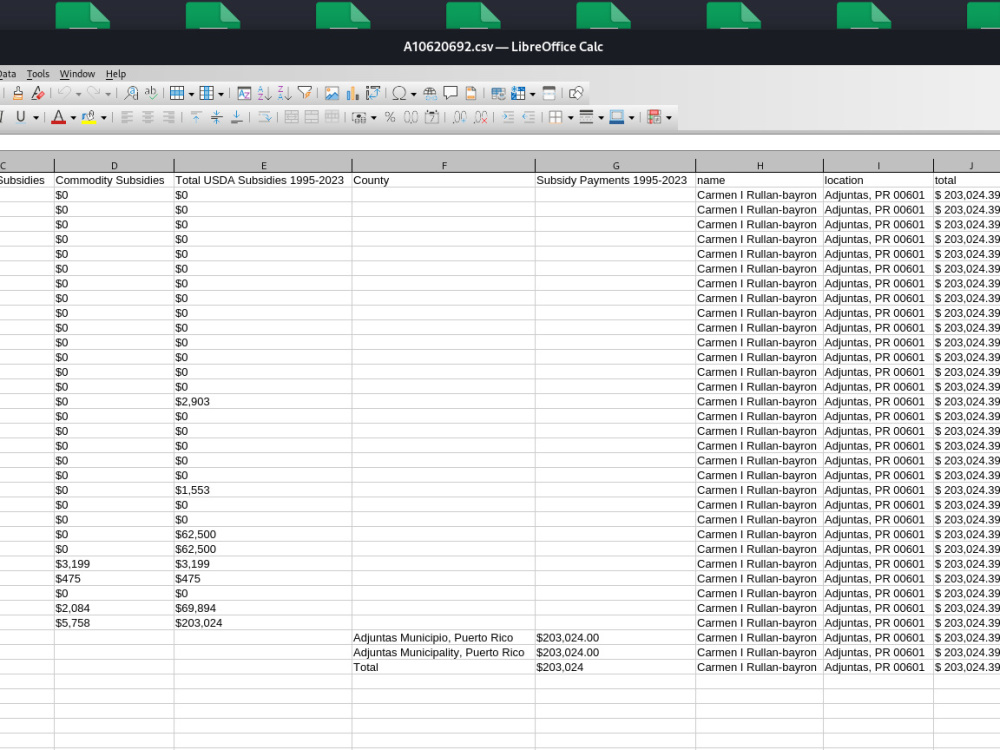Select column D header
The width and height of the screenshot is (1000, 750).
click(x=114, y=166)
